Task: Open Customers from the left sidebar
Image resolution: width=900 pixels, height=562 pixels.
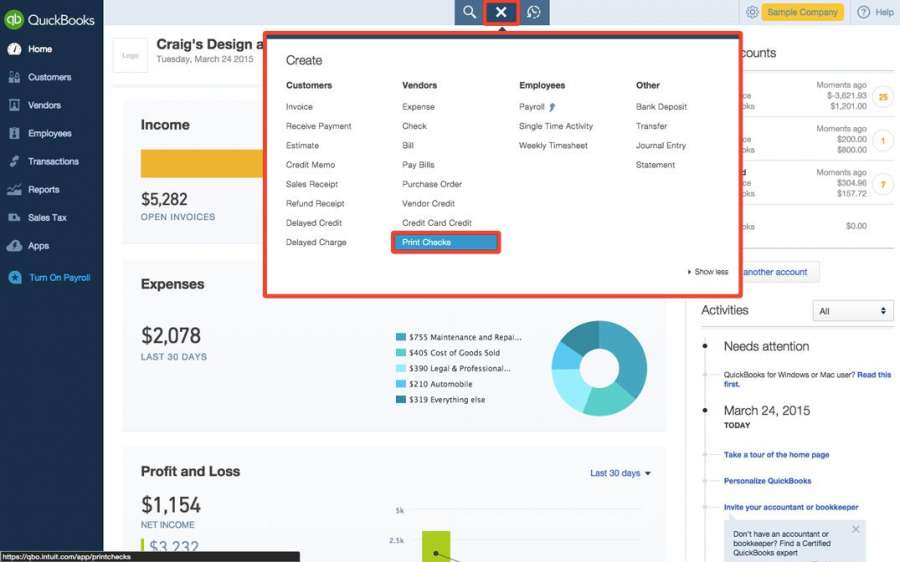Action: (49, 77)
